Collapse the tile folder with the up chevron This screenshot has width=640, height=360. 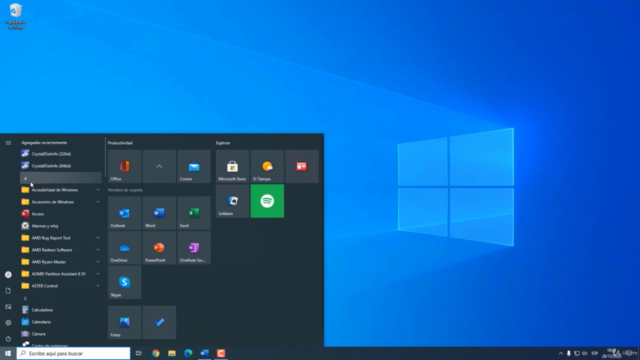[x=159, y=166]
